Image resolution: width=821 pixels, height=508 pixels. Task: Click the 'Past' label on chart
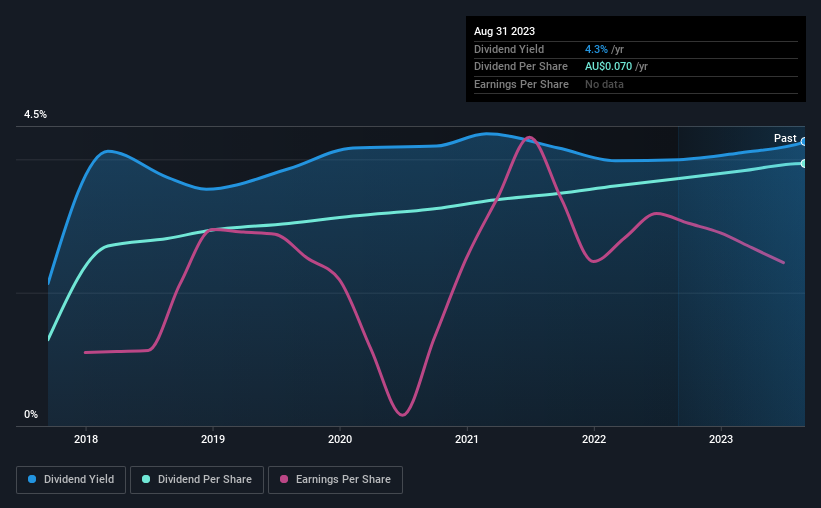[785, 138]
